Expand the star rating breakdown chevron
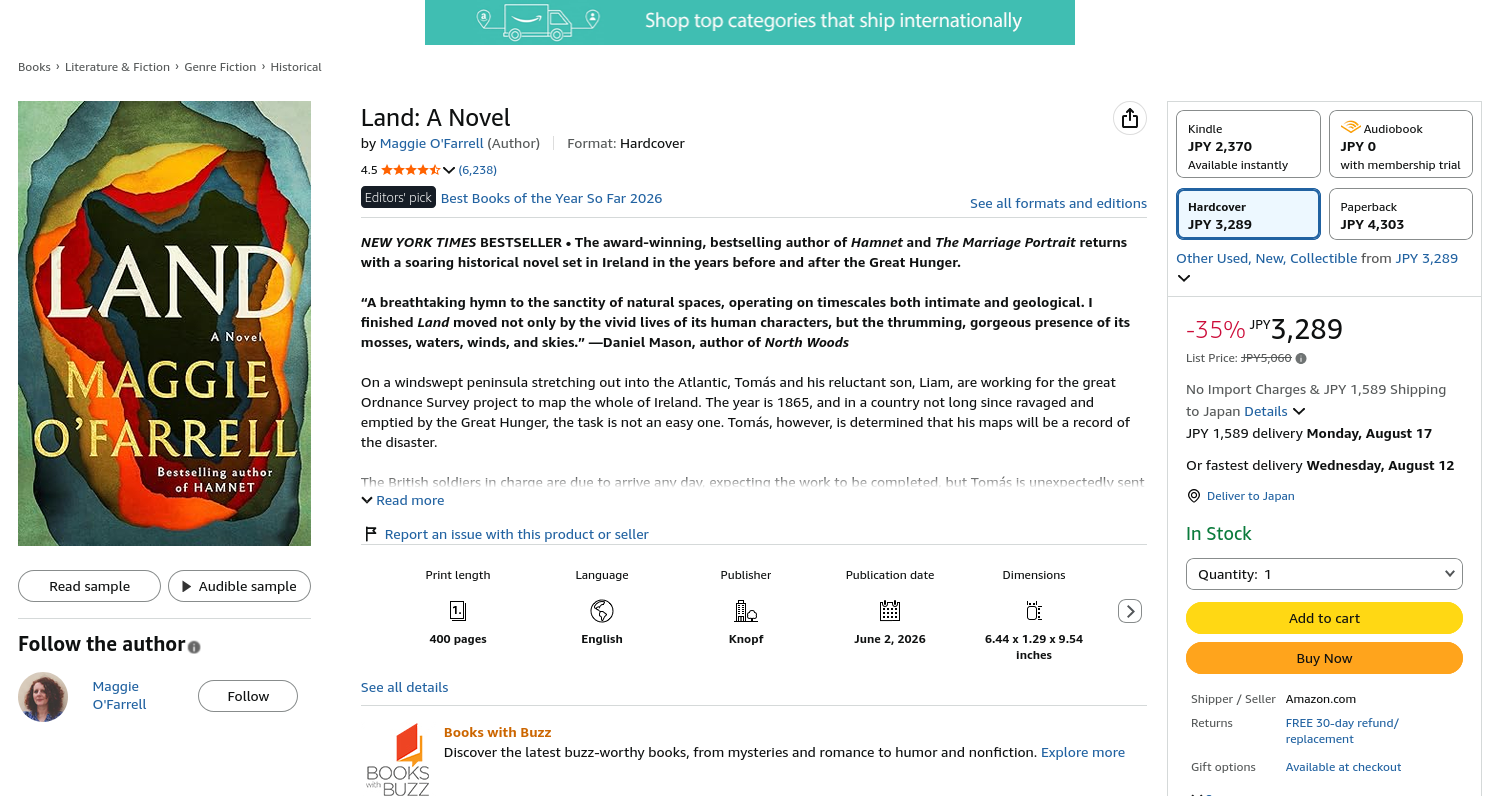 pyautogui.click(x=449, y=170)
